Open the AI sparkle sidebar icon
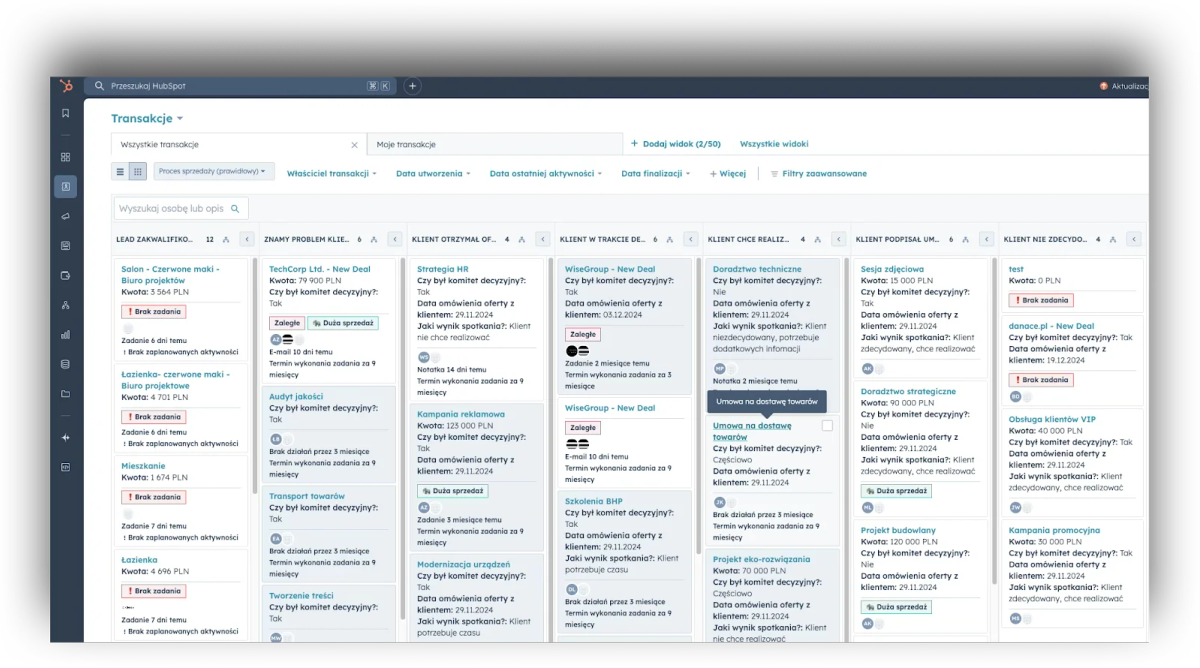Screen dimensions: 1200x668 [x=66, y=437]
